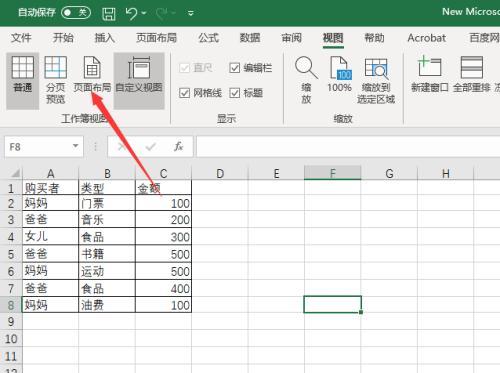Viewport: 500px width, 373px height.
Task: Click the fx insert function icon
Action: (x=179, y=146)
